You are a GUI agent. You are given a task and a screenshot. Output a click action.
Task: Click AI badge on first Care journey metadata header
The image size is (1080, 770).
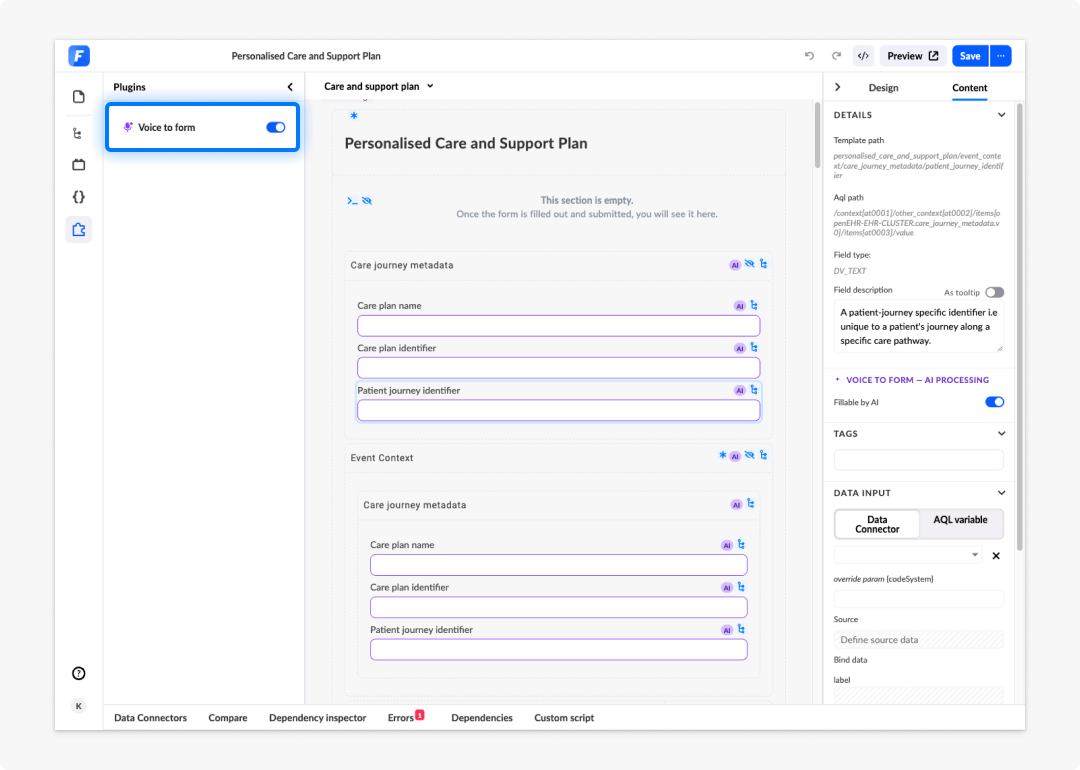coord(735,265)
